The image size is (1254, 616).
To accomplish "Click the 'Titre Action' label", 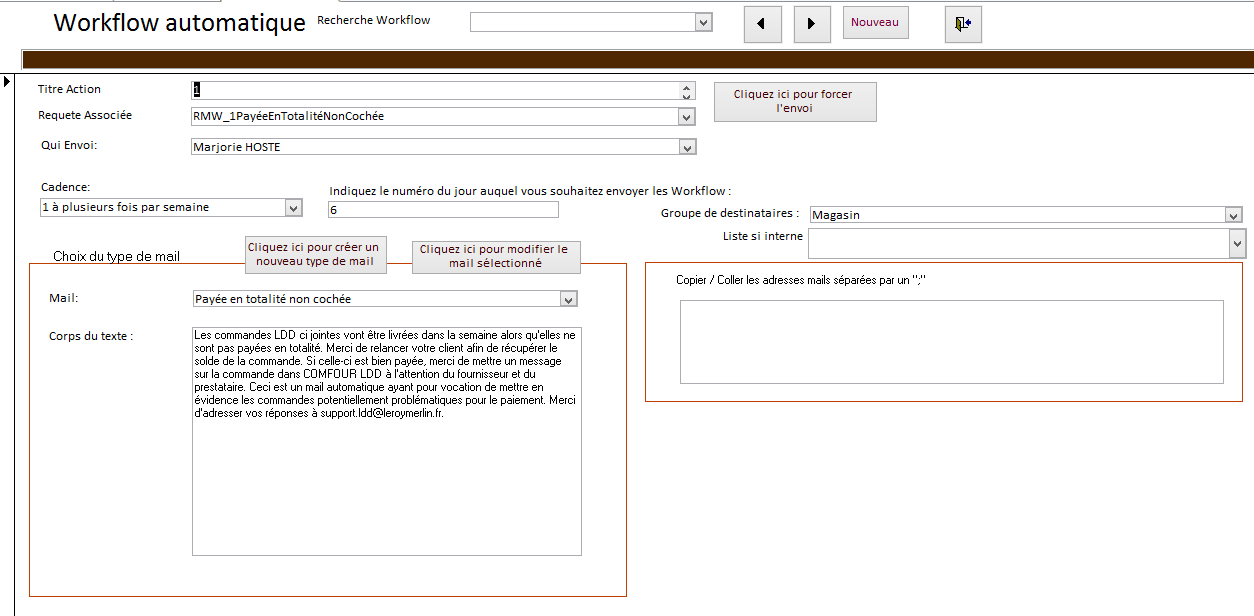I will [x=70, y=89].
